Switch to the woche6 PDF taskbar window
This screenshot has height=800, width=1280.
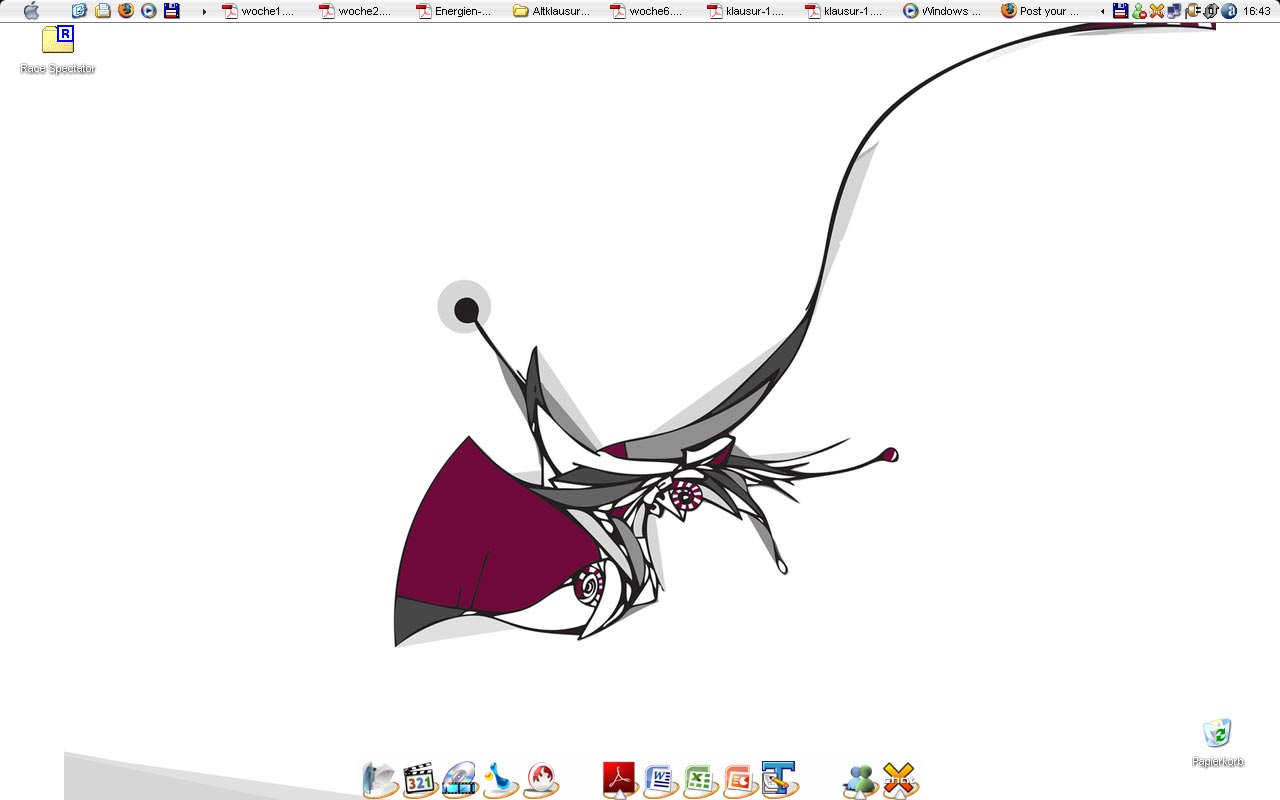click(x=648, y=11)
